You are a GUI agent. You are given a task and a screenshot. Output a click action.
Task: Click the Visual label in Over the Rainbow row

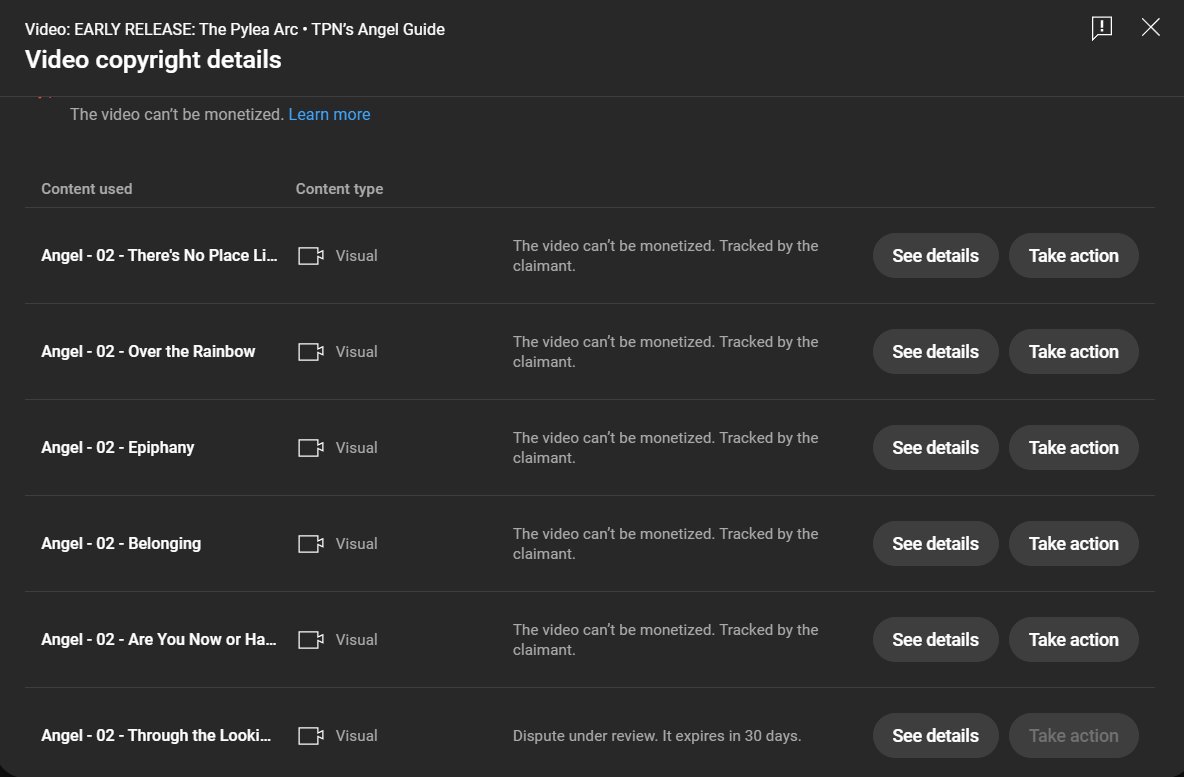pyautogui.click(x=356, y=351)
